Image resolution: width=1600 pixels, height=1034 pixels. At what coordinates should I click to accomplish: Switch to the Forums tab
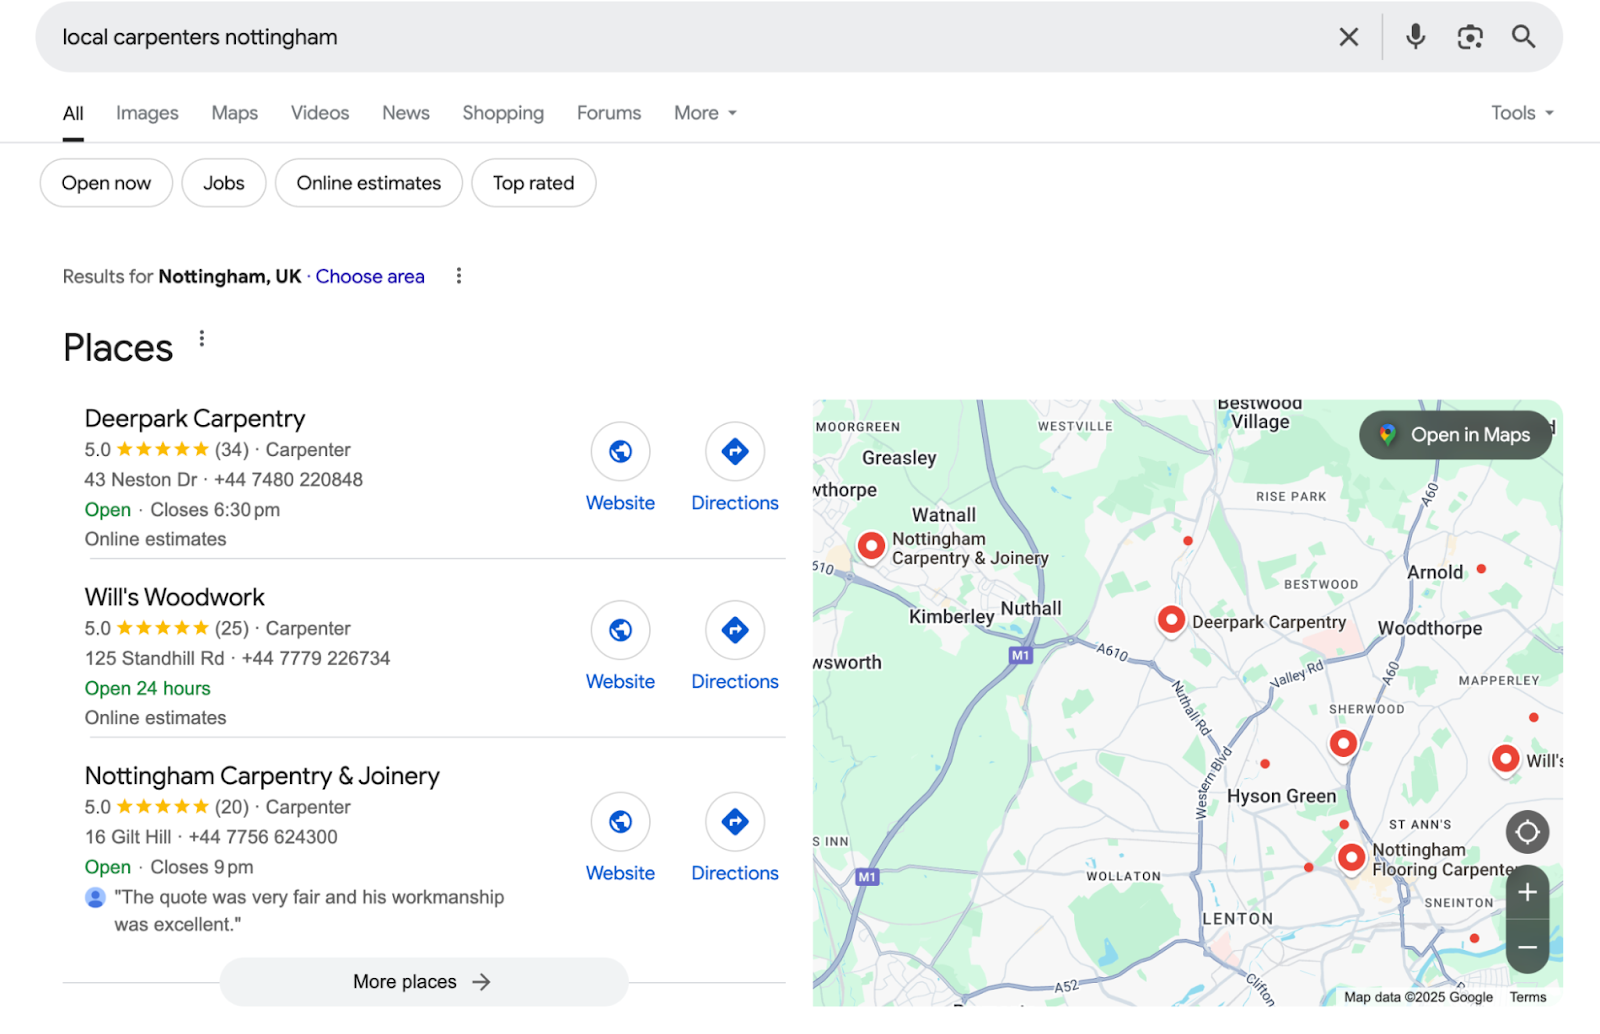609,113
